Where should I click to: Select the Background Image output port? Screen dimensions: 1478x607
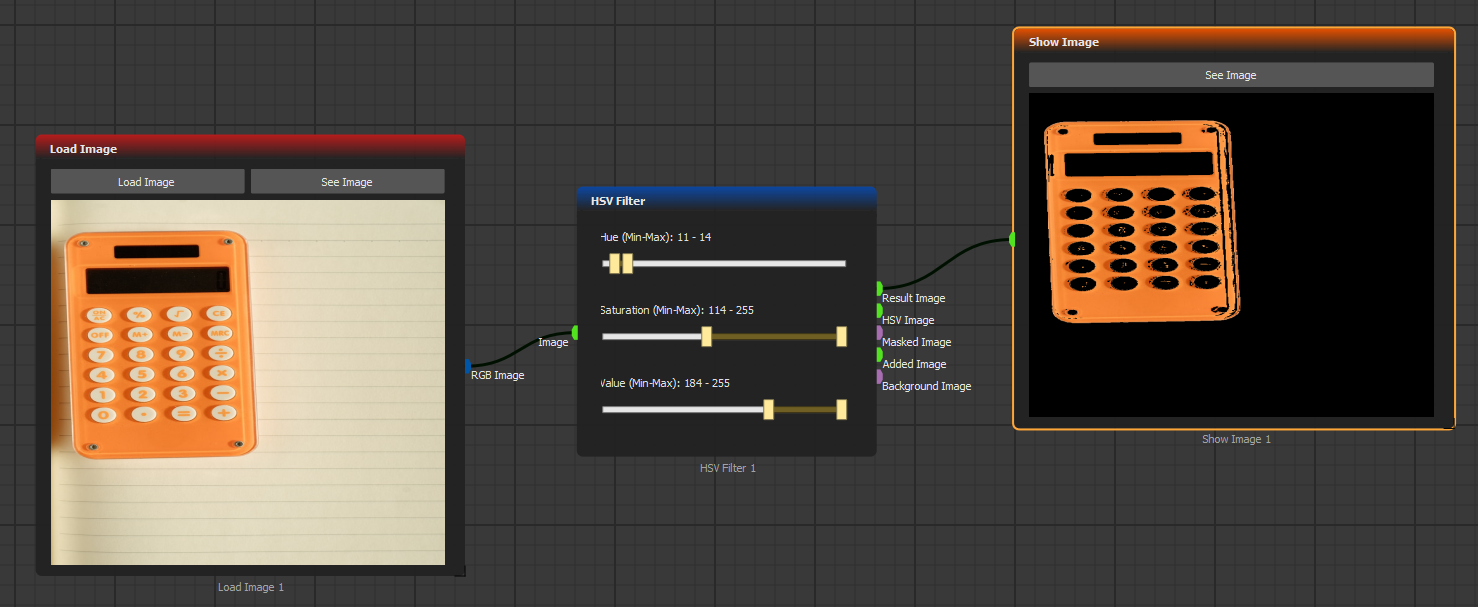coord(879,377)
